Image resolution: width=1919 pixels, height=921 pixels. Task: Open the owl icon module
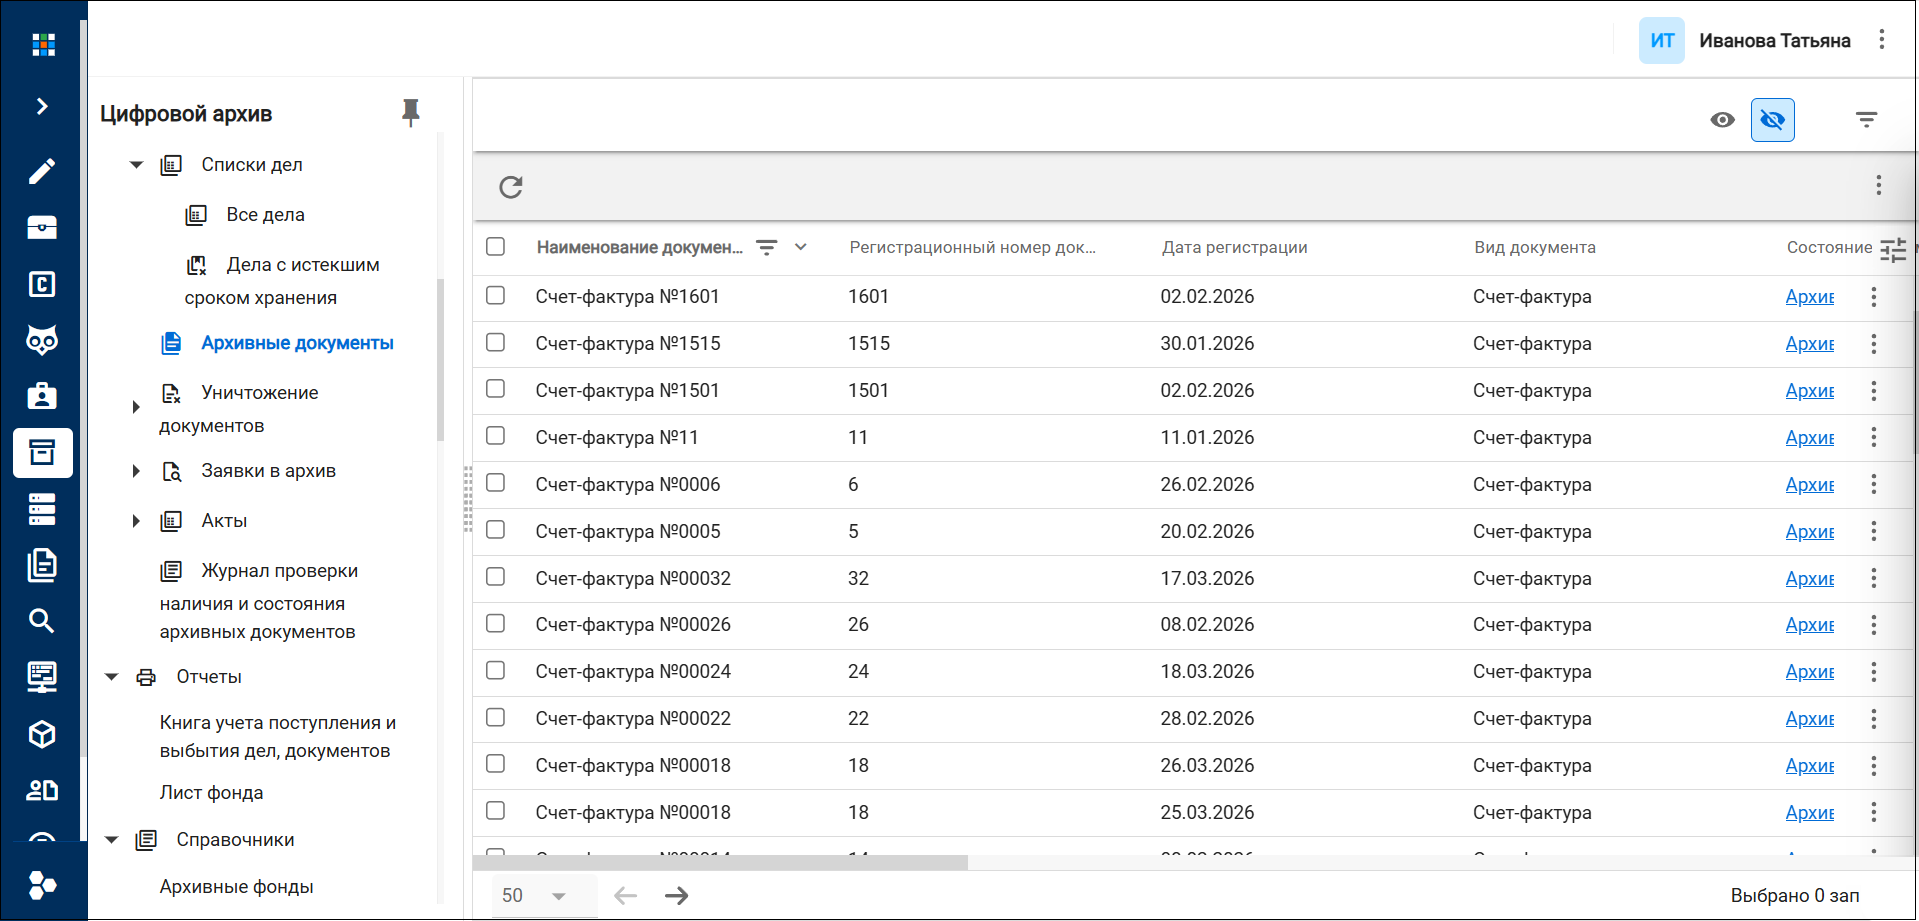42,340
